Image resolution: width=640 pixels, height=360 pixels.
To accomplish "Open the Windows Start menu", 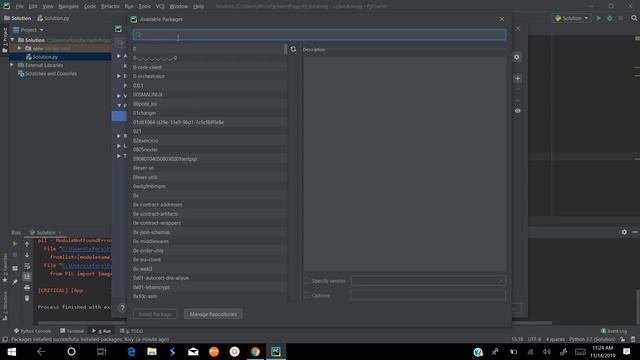I will click(11, 352).
